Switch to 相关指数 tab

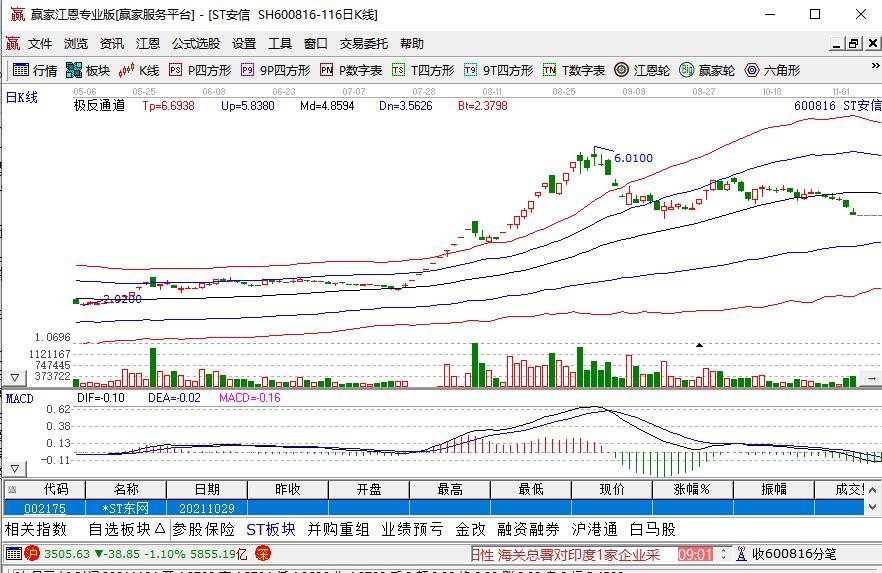[36, 529]
